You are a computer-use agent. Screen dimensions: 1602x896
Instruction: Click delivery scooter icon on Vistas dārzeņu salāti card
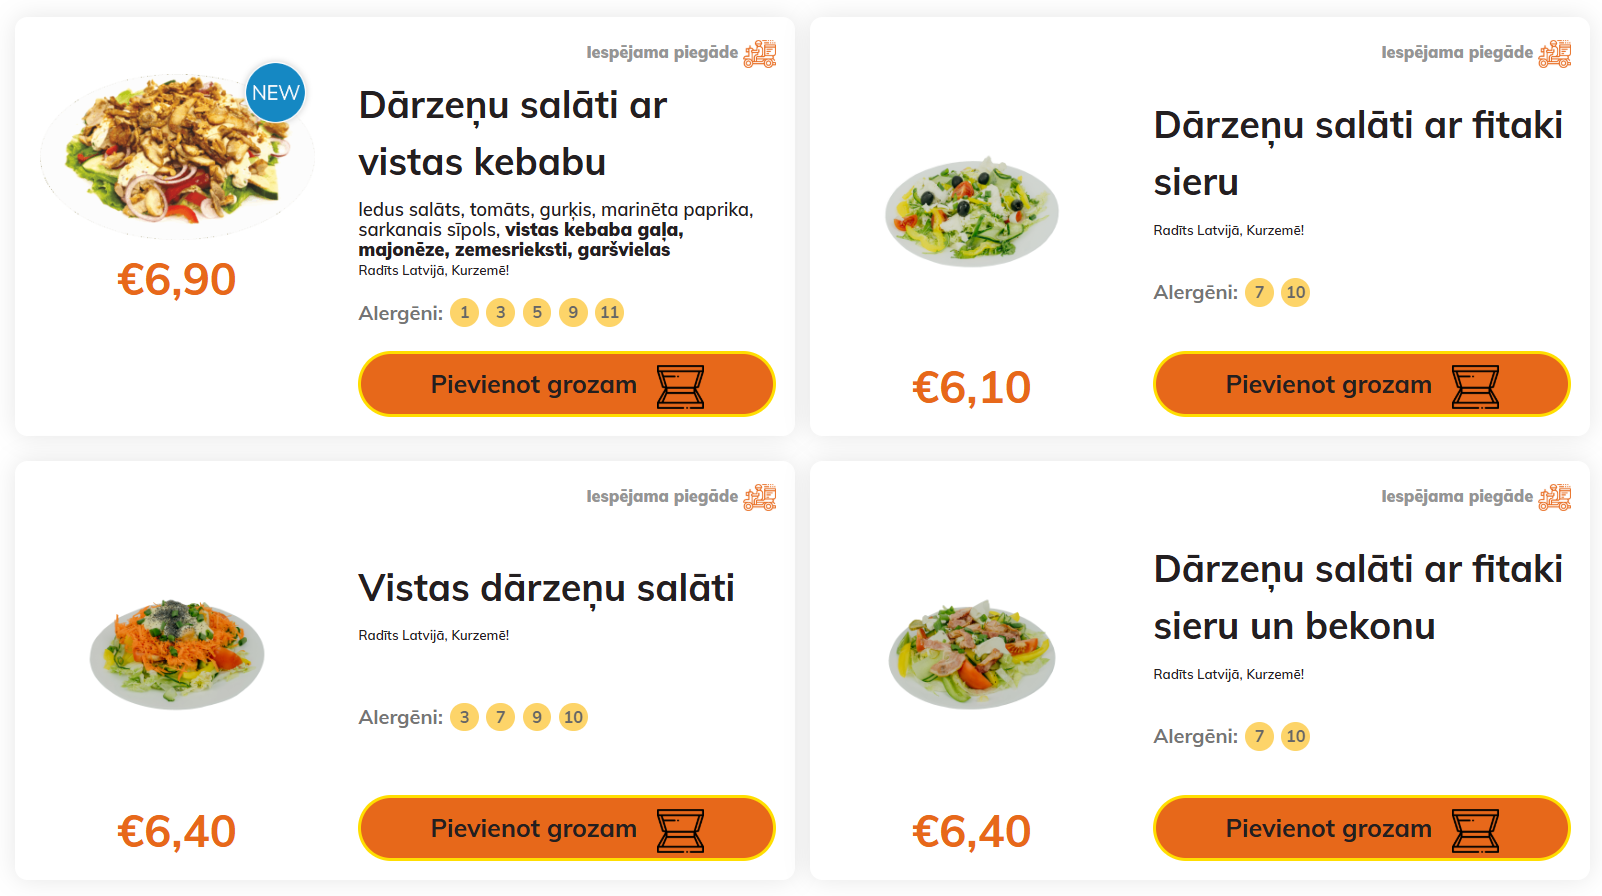[760, 497]
